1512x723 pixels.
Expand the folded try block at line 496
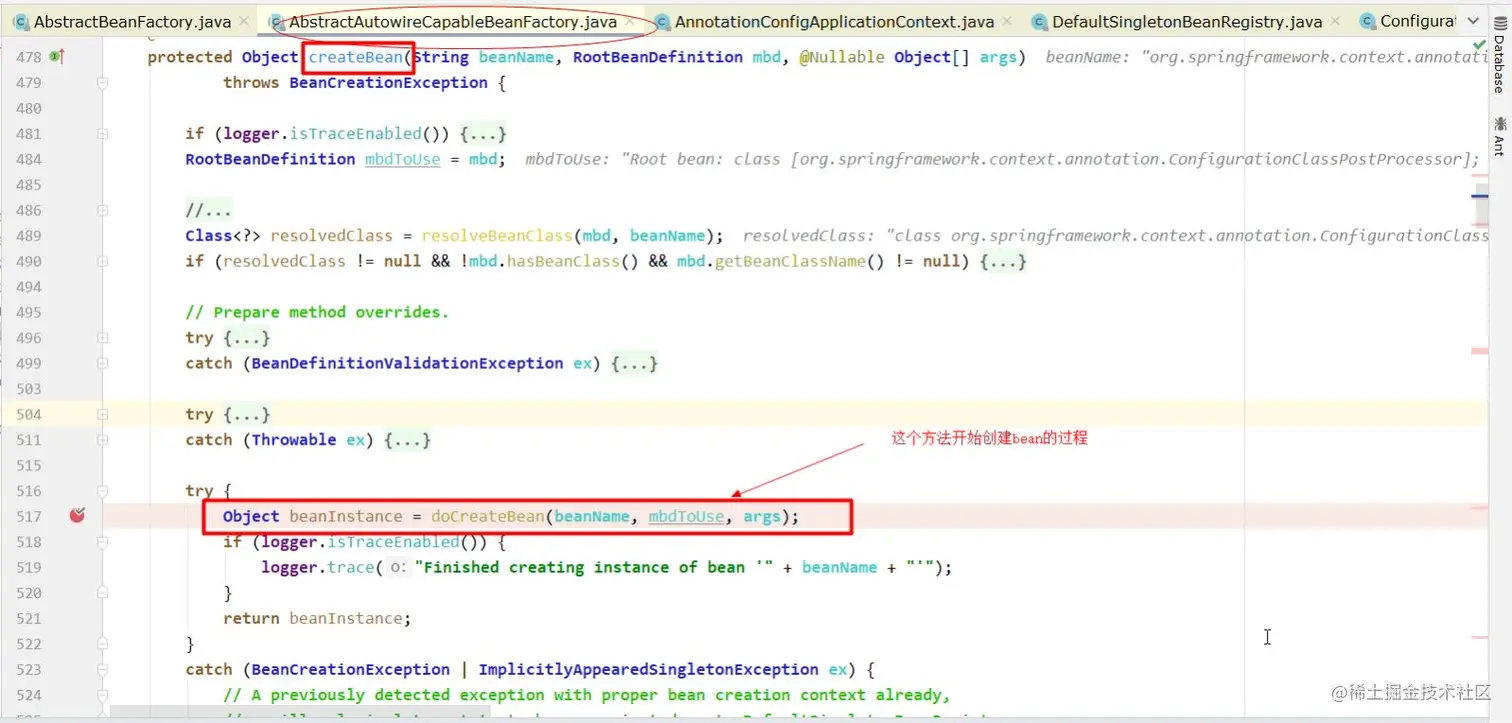102,338
